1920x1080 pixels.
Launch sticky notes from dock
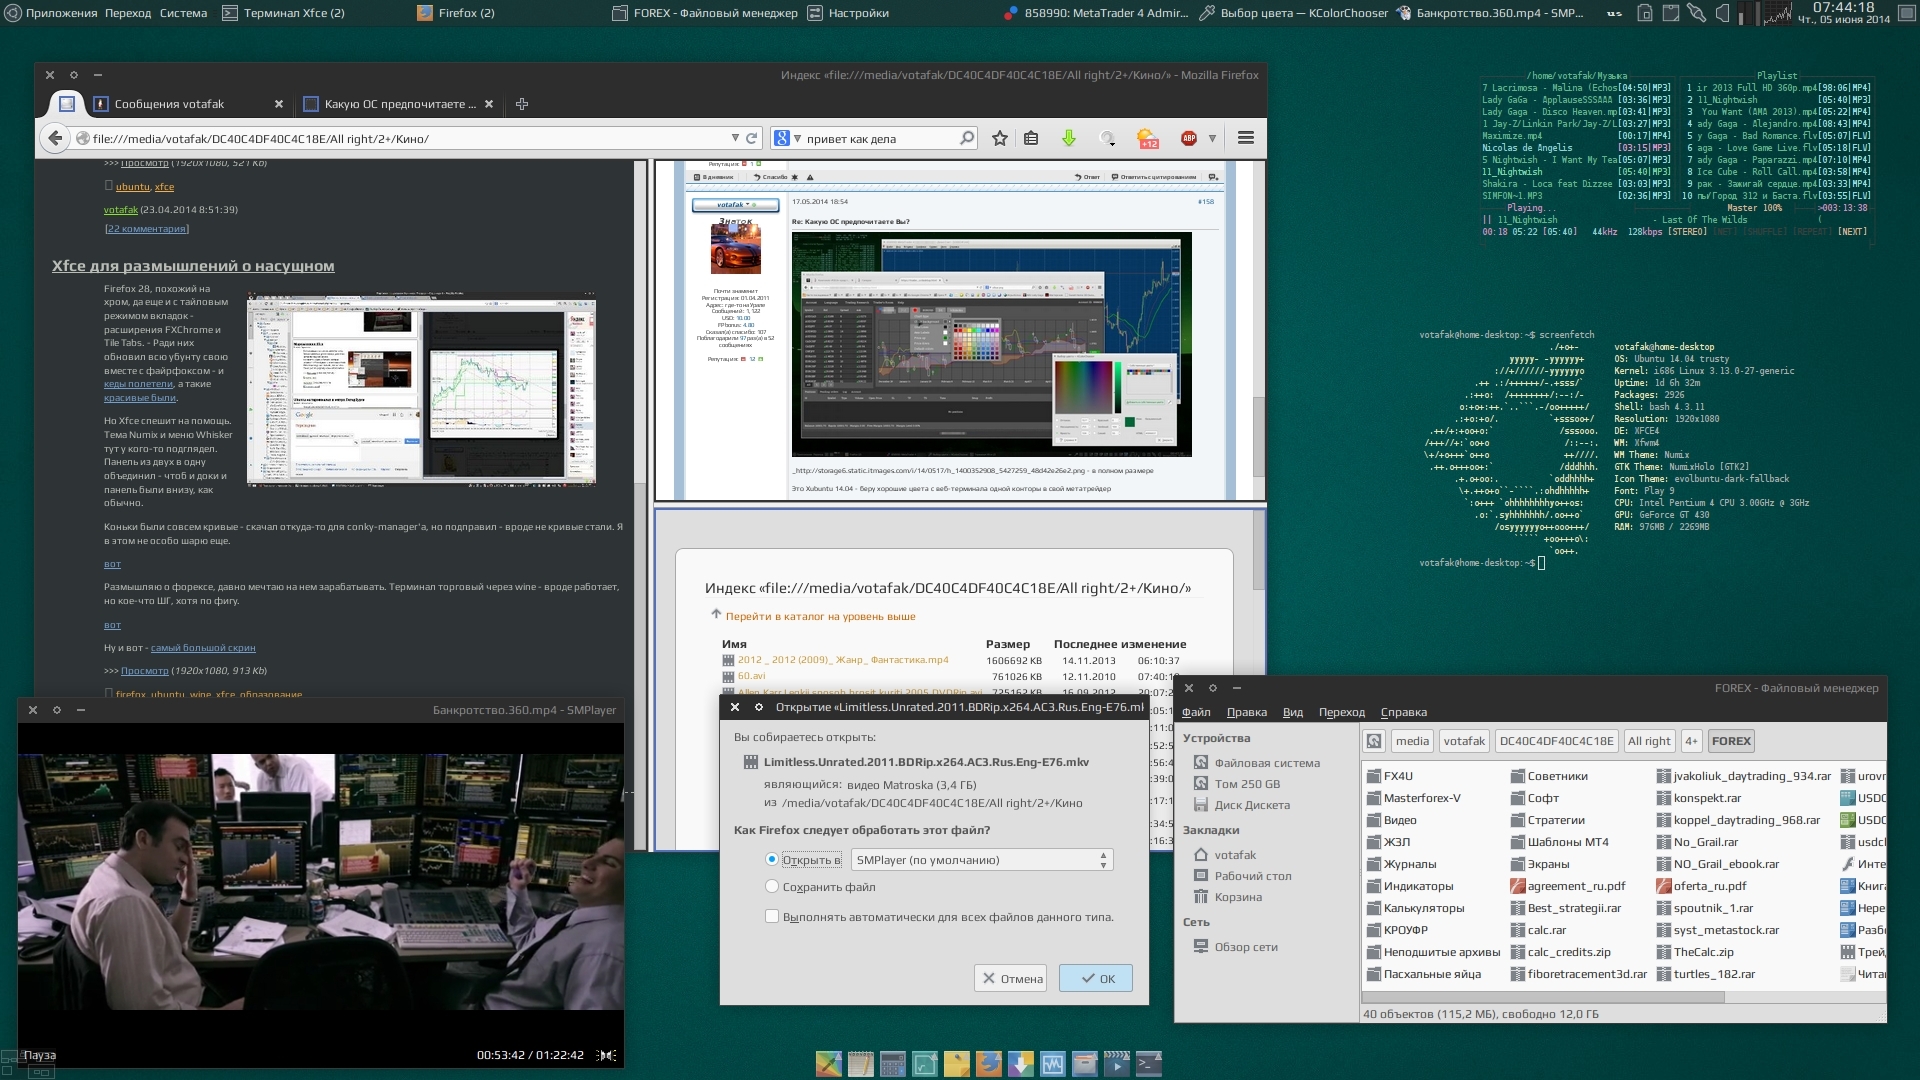point(956,1064)
